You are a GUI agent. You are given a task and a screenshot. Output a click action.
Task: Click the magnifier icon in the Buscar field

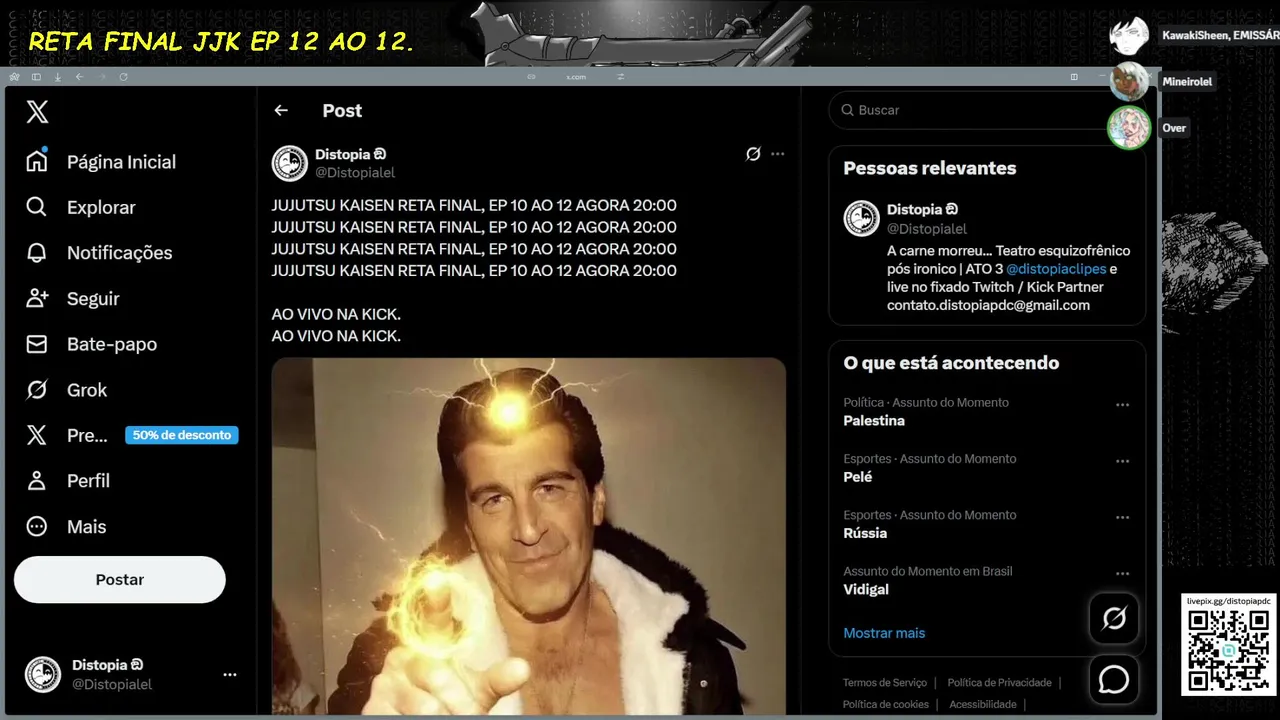click(847, 110)
